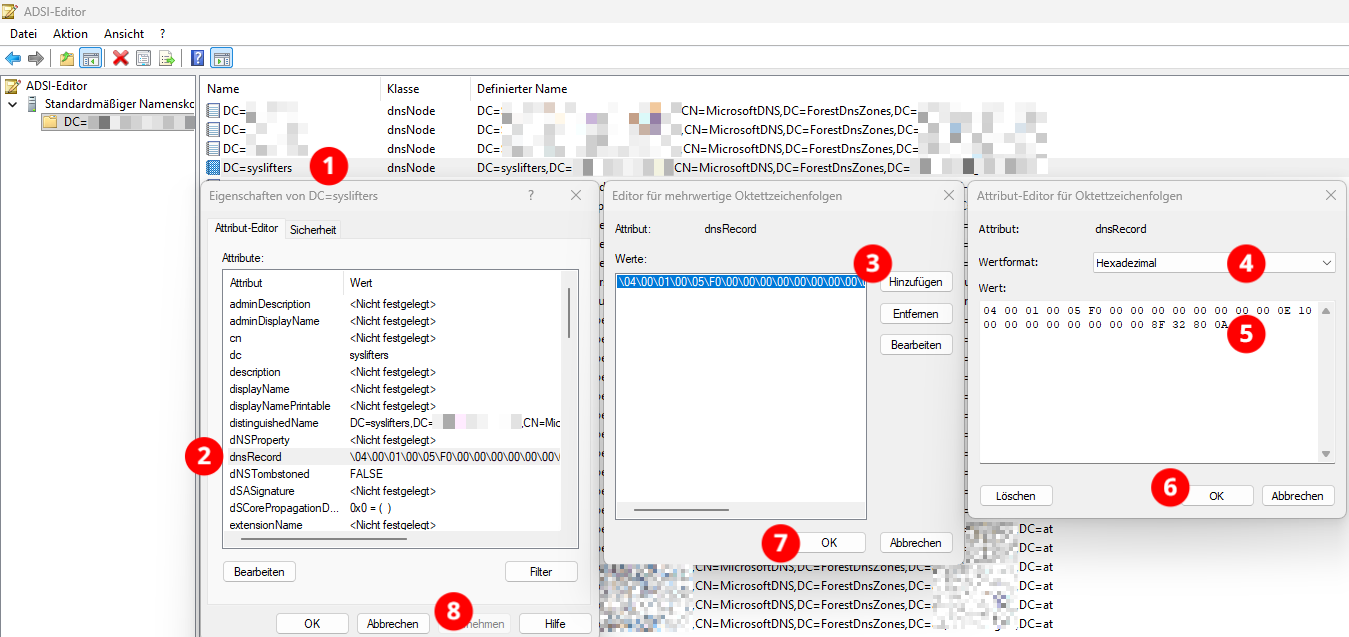Select the distinguishedName attribute row

point(393,423)
